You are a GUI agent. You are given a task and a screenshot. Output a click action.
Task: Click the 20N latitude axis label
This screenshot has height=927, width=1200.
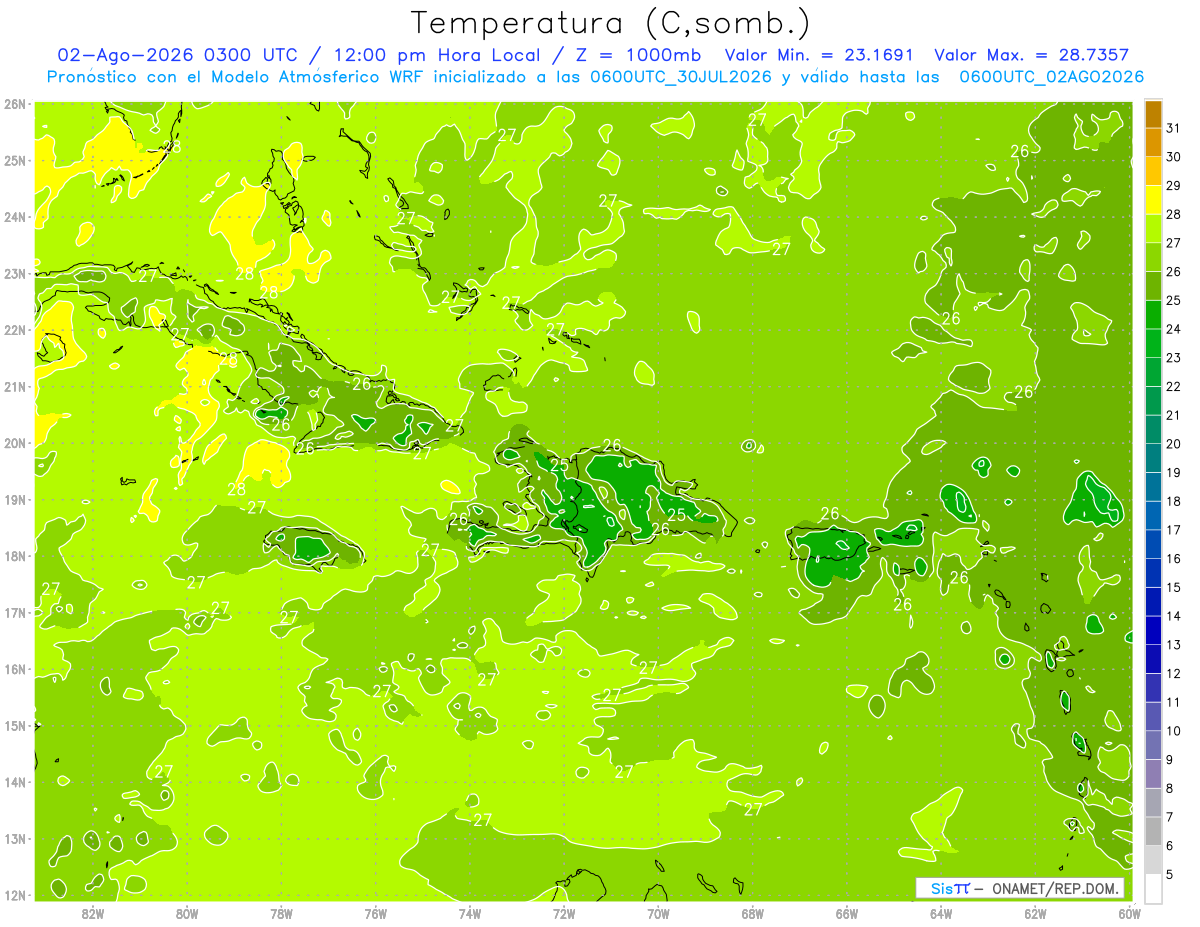15,443
